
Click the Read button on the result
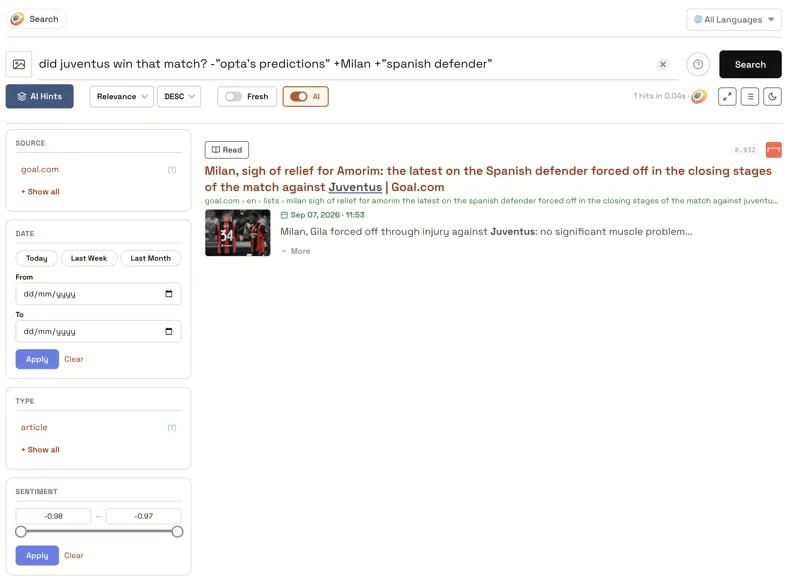pos(227,150)
